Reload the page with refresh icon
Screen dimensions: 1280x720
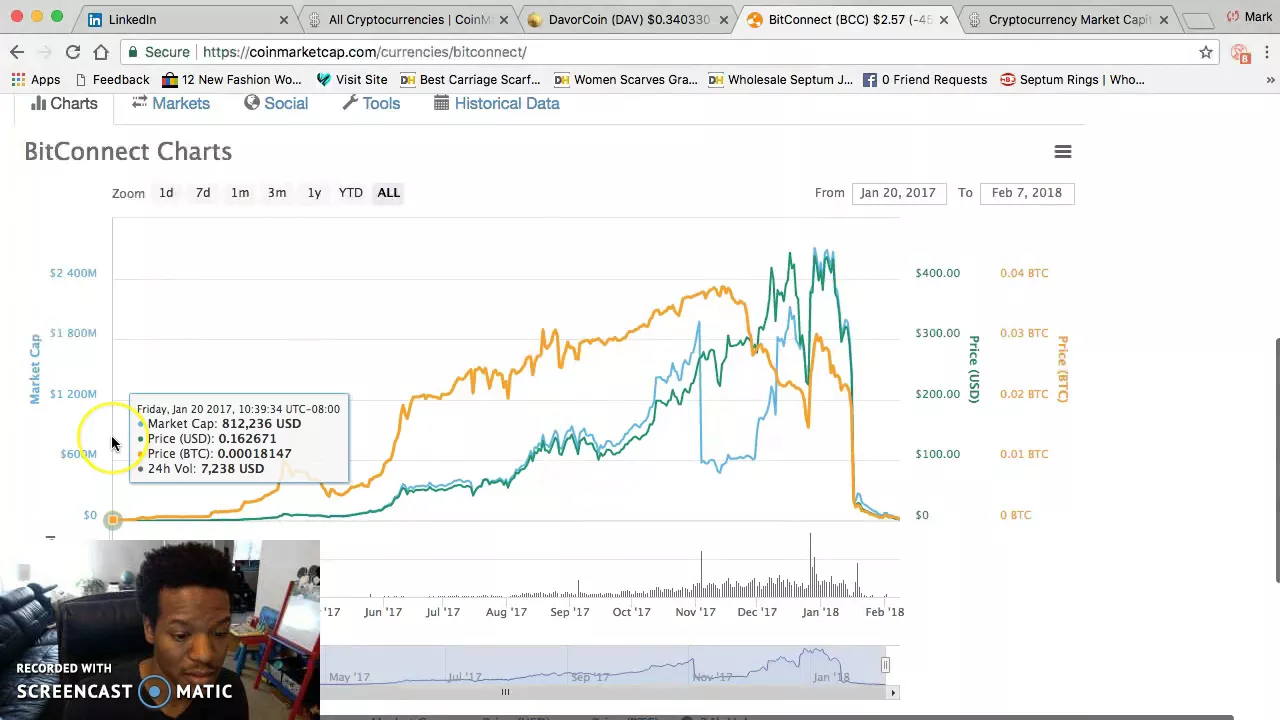[x=73, y=52]
